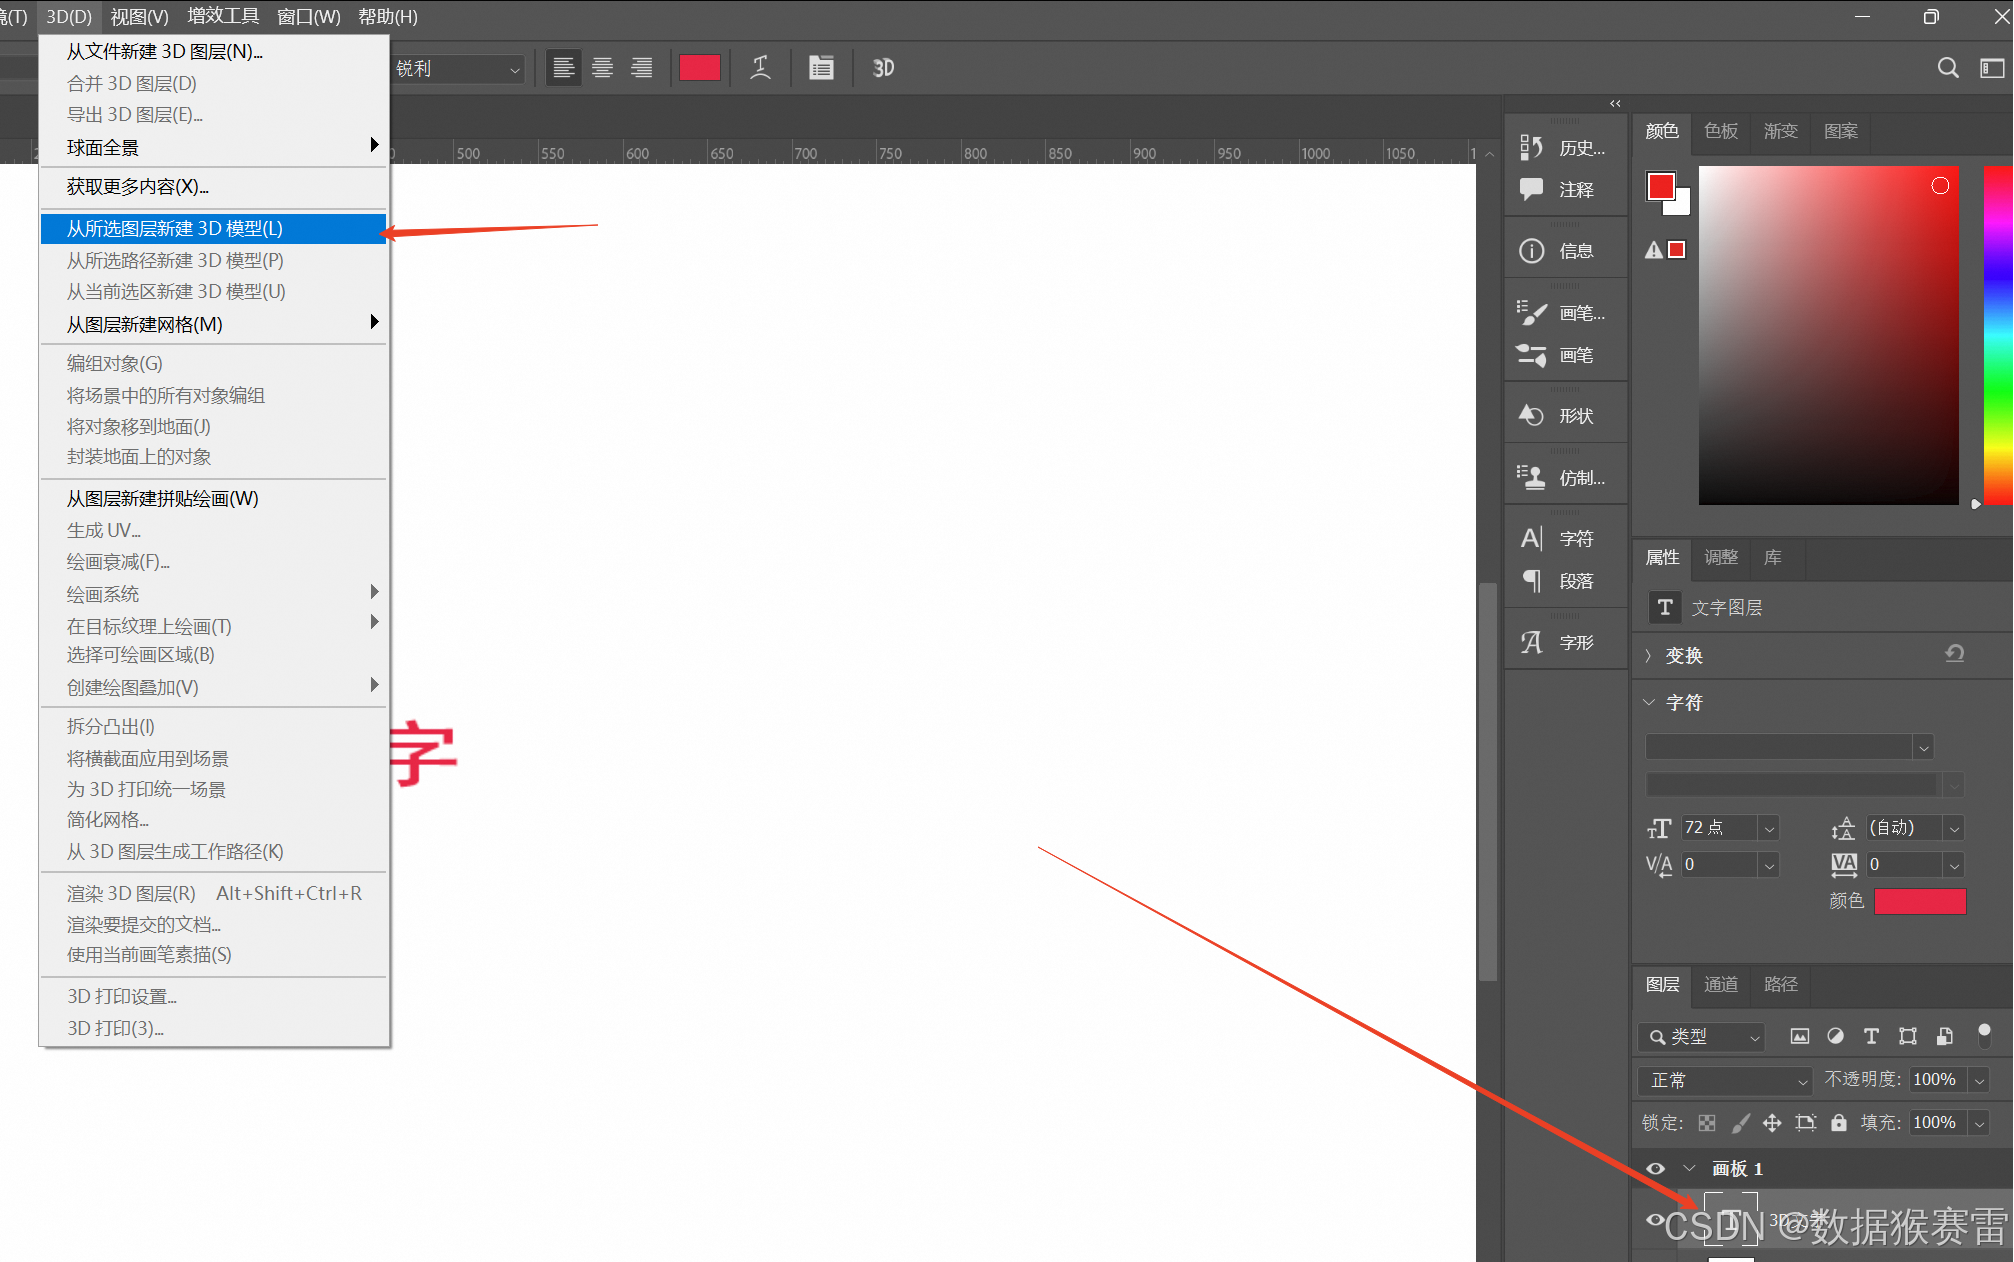Screen dimensions: 2014x1262
Task: Toggle lock all layer attributes
Action: tap(1838, 1123)
